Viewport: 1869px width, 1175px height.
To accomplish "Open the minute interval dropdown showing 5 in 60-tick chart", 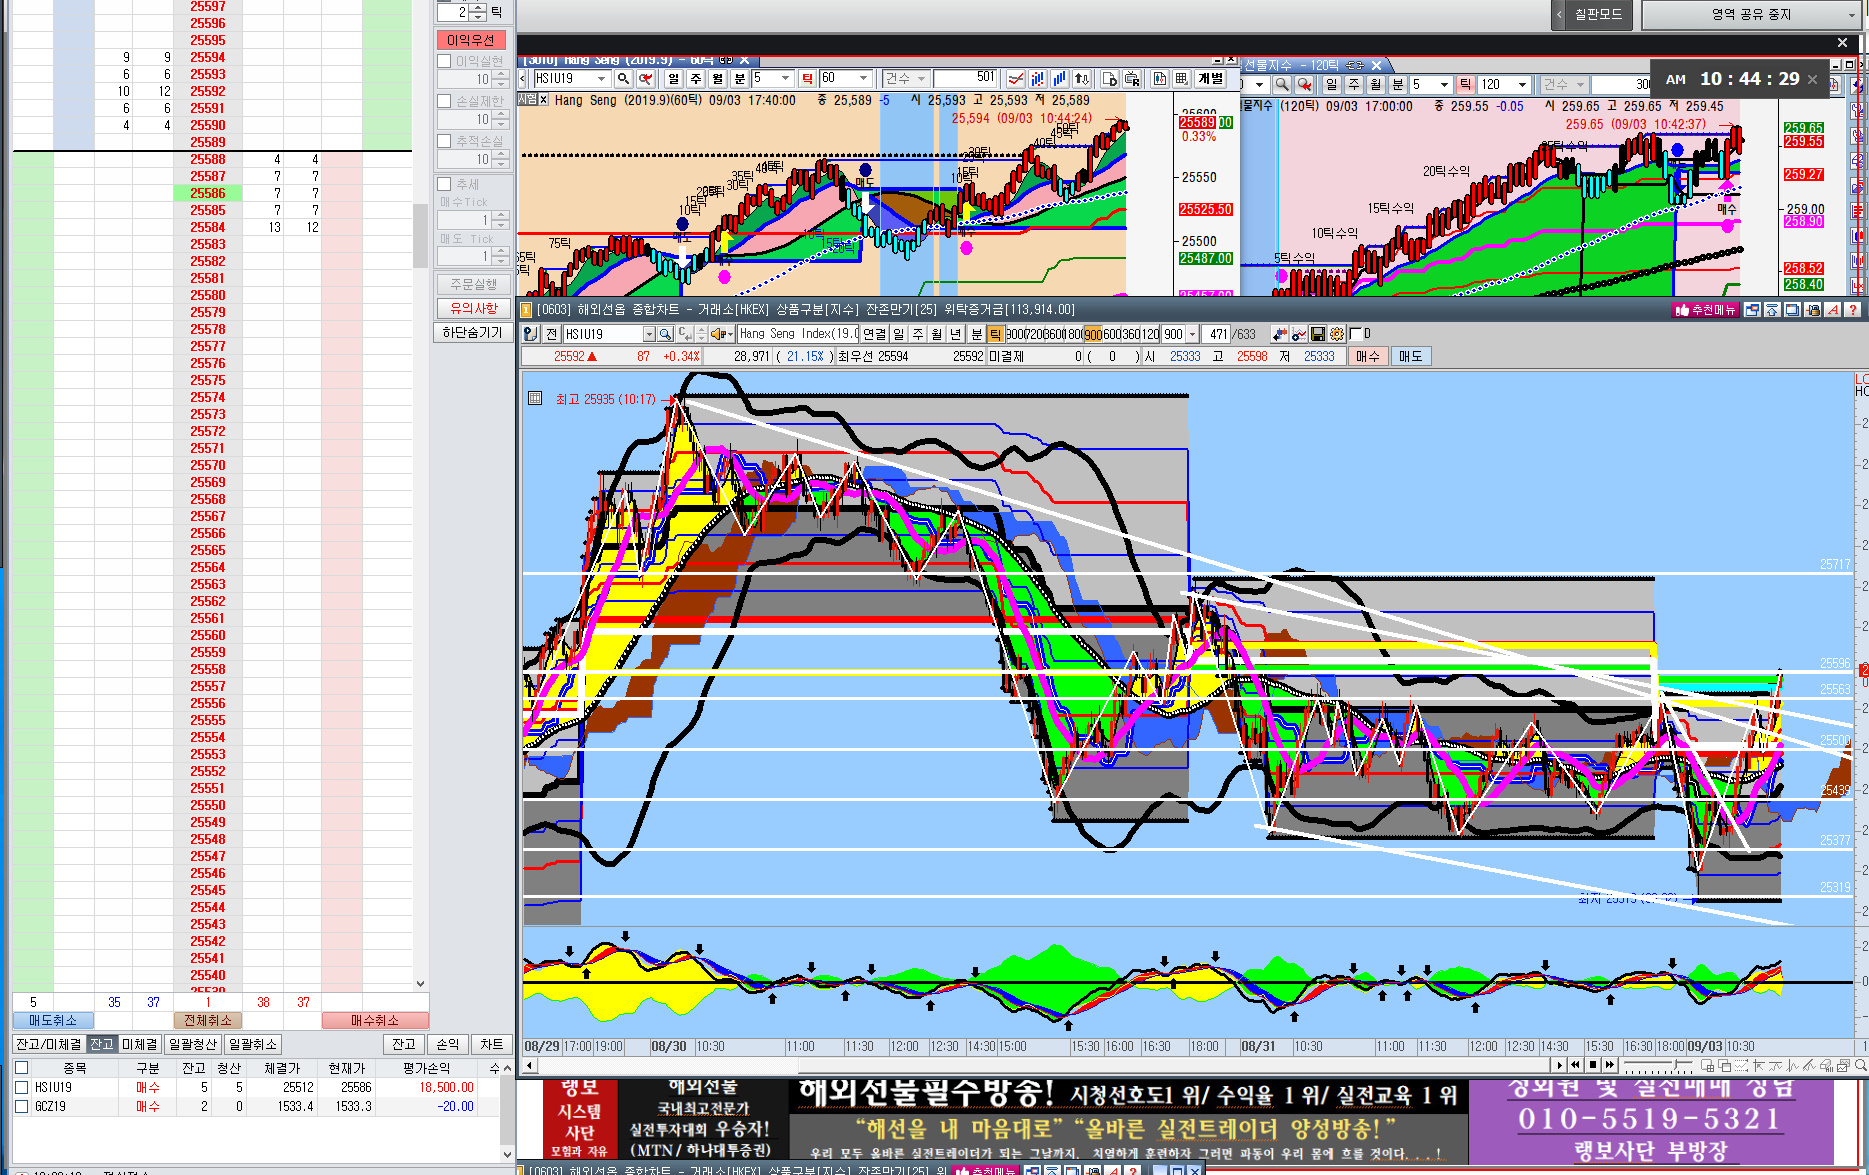I will 786,78.
